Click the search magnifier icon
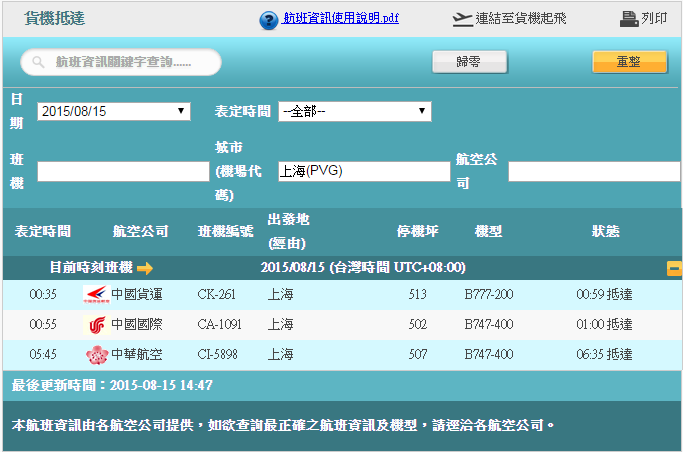This screenshot has height=452, width=683. tap(38, 62)
